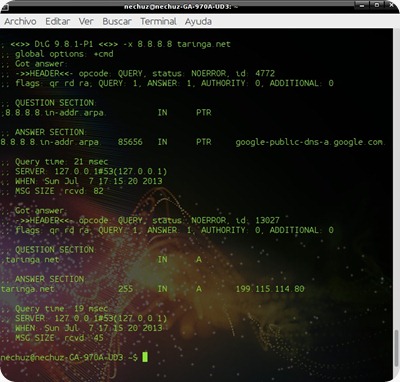Click the TTL value 85656
The width and height of the screenshot is (400, 382).
130,142
